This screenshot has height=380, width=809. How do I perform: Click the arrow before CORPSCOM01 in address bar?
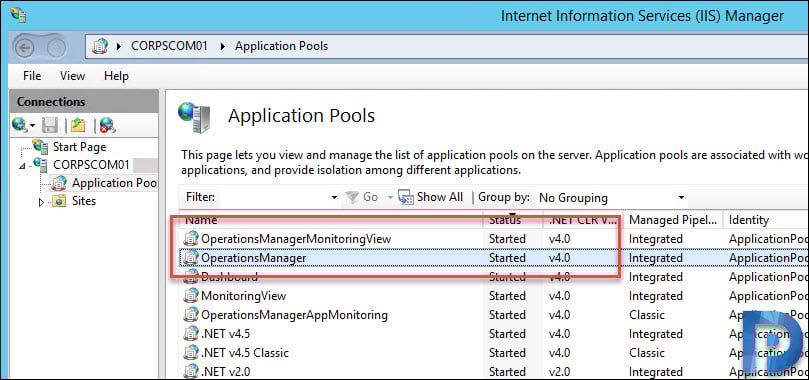pyautogui.click(x=120, y=46)
